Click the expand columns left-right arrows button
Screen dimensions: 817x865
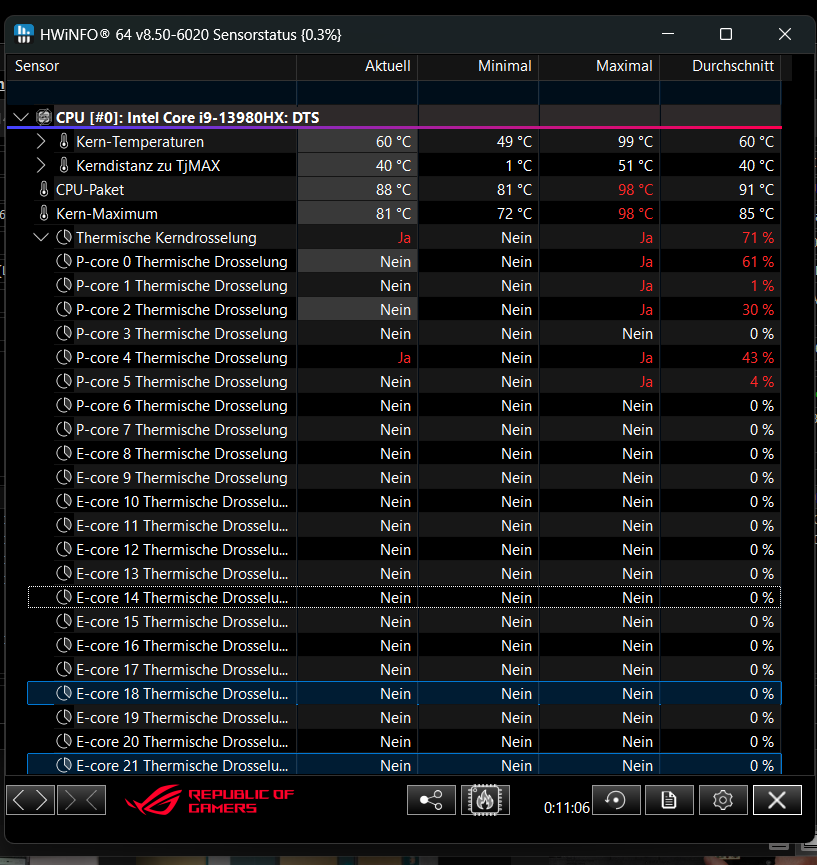click(x=31, y=800)
